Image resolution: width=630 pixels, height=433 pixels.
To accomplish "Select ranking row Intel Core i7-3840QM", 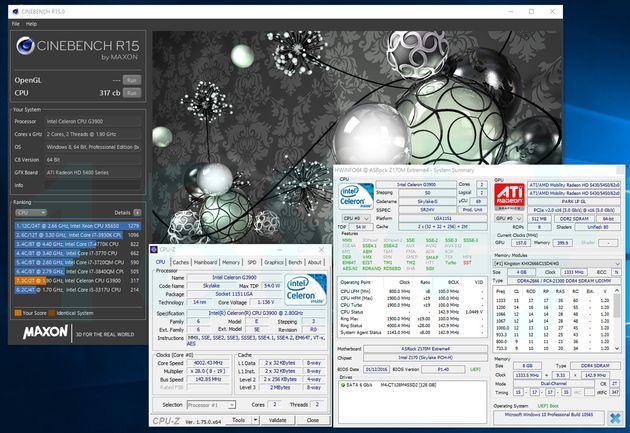I will (78, 272).
